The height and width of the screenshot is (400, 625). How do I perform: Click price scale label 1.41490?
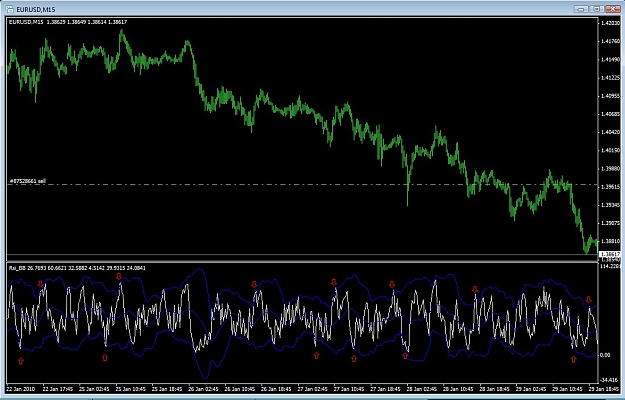(x=610, y=60)
